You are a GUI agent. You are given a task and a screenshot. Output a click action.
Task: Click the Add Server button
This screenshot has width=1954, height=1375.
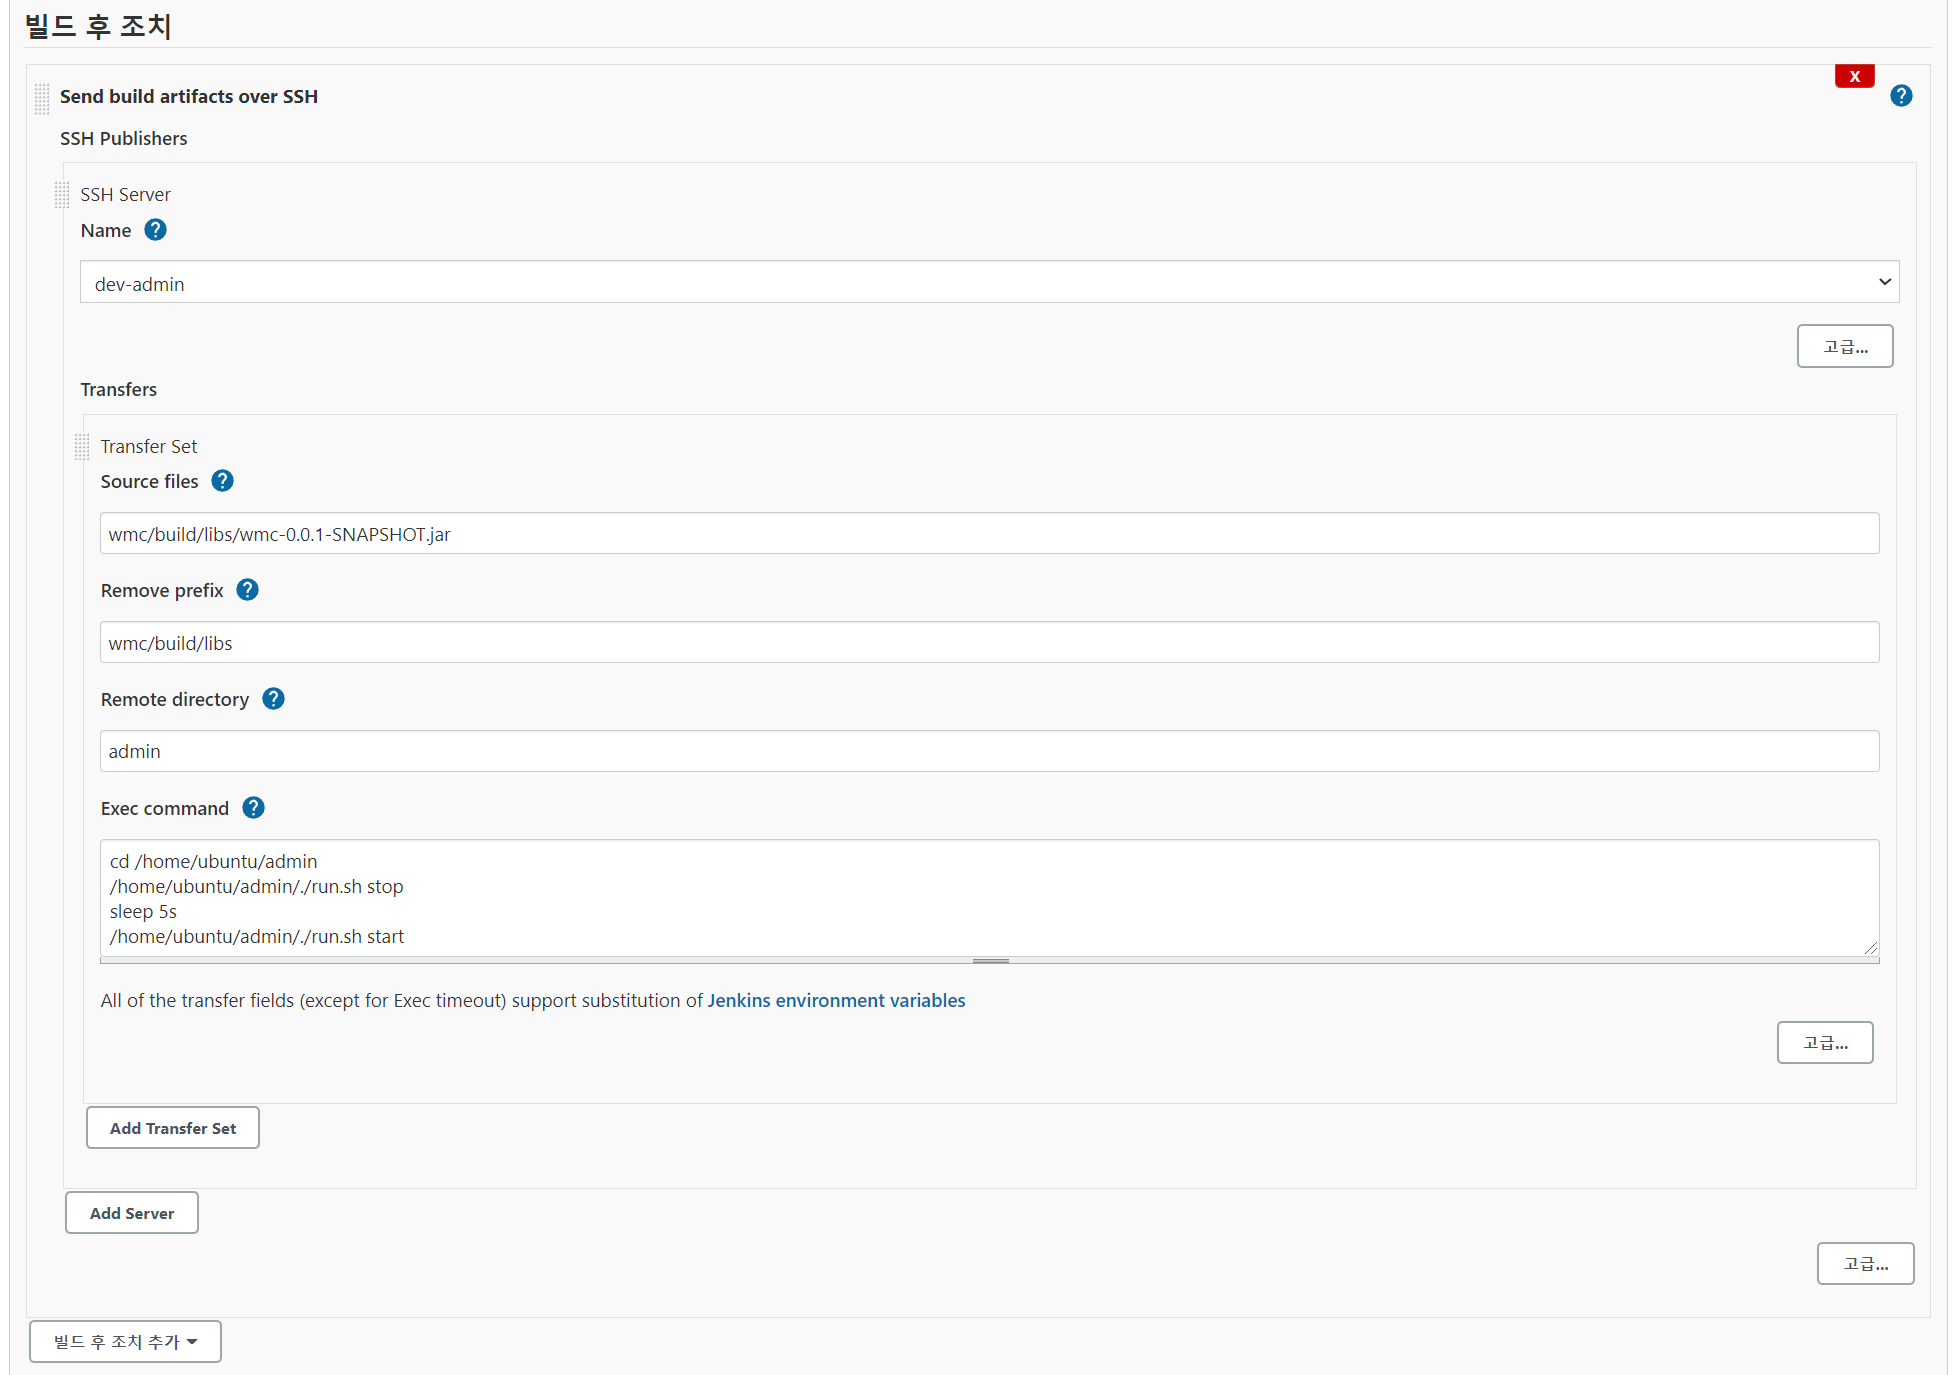pos(131,1213)
